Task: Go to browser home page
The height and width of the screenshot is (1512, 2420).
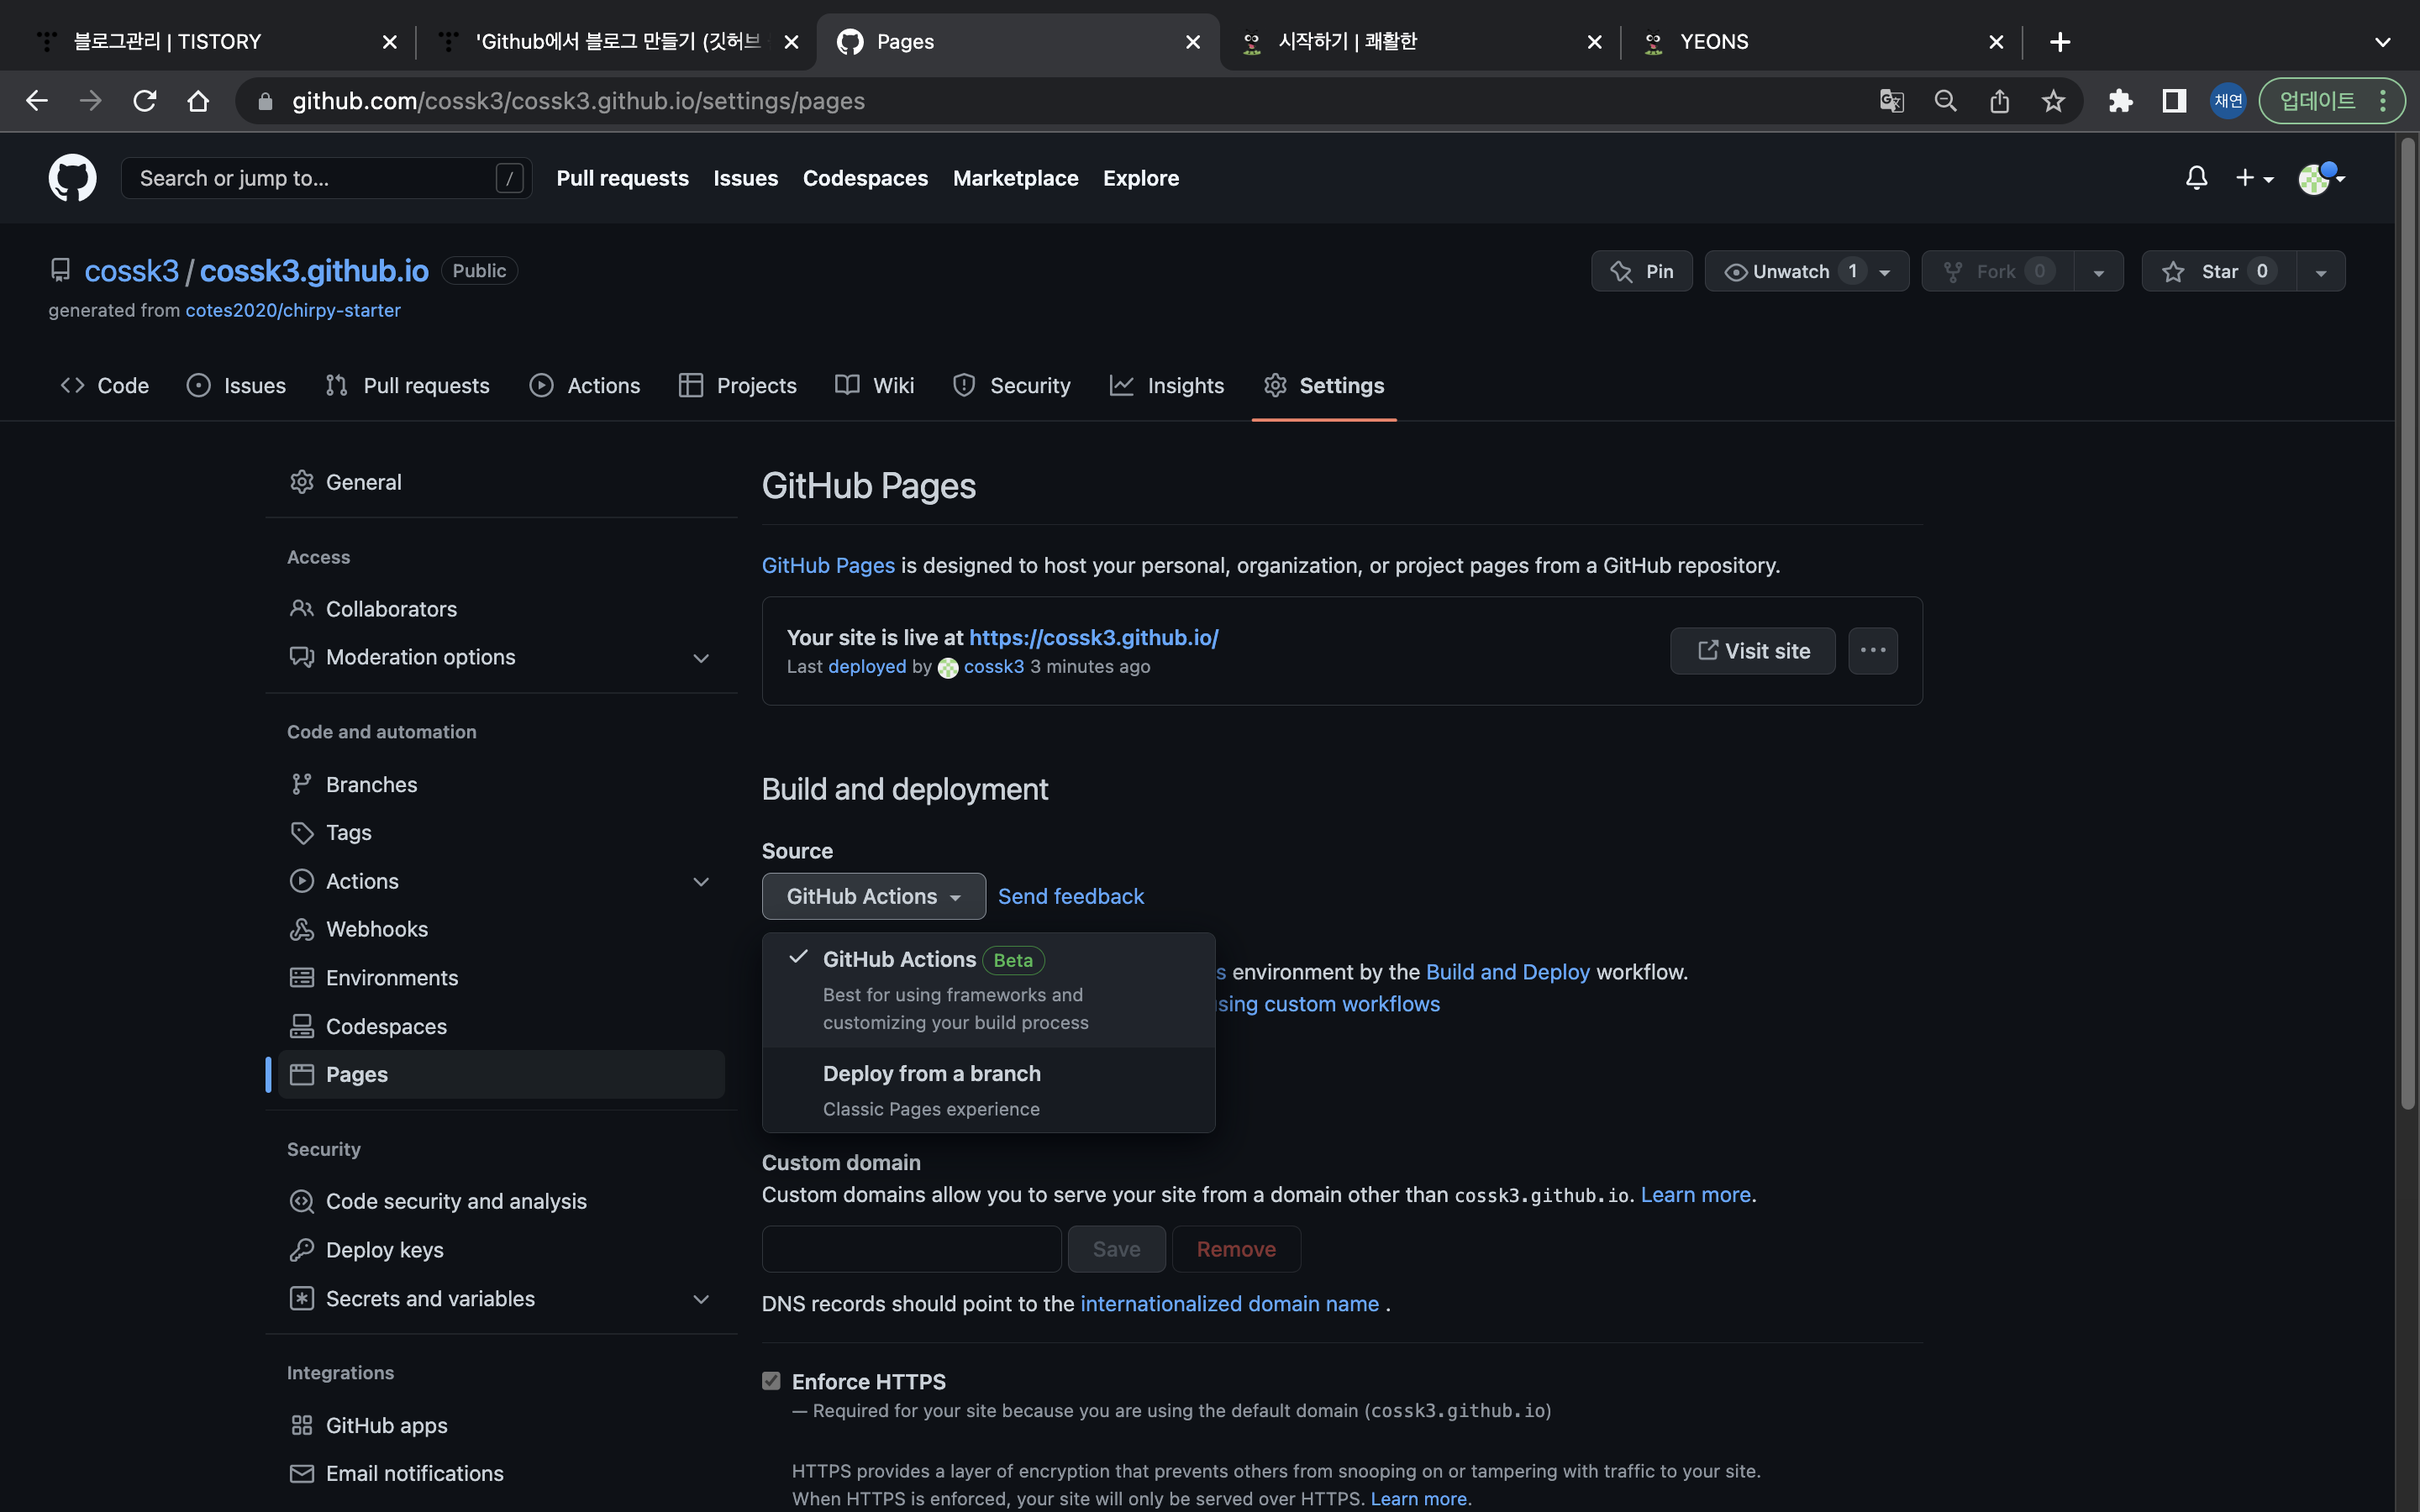Action: coord(198,101)
